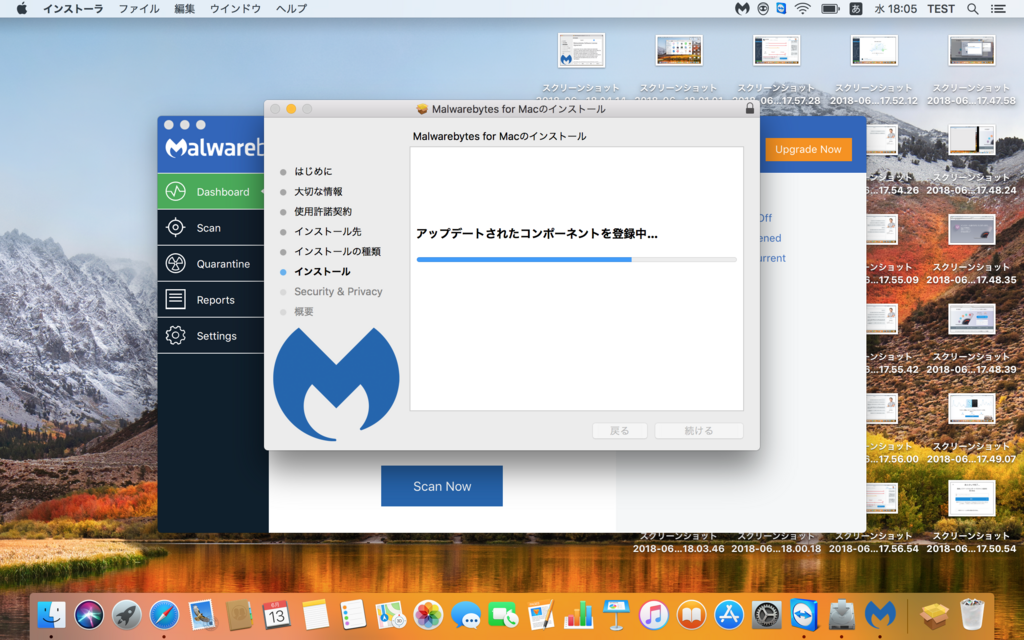Open iTunes from the Dock
1024x640 pixels.
(x=654, y=615)
